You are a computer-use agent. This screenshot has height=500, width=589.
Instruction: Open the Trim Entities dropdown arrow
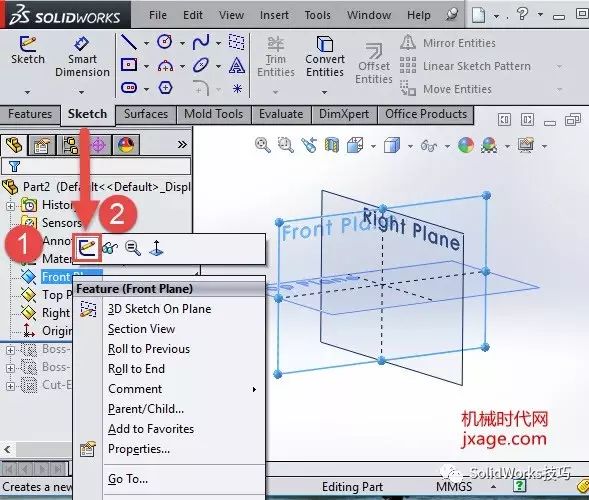275,92
